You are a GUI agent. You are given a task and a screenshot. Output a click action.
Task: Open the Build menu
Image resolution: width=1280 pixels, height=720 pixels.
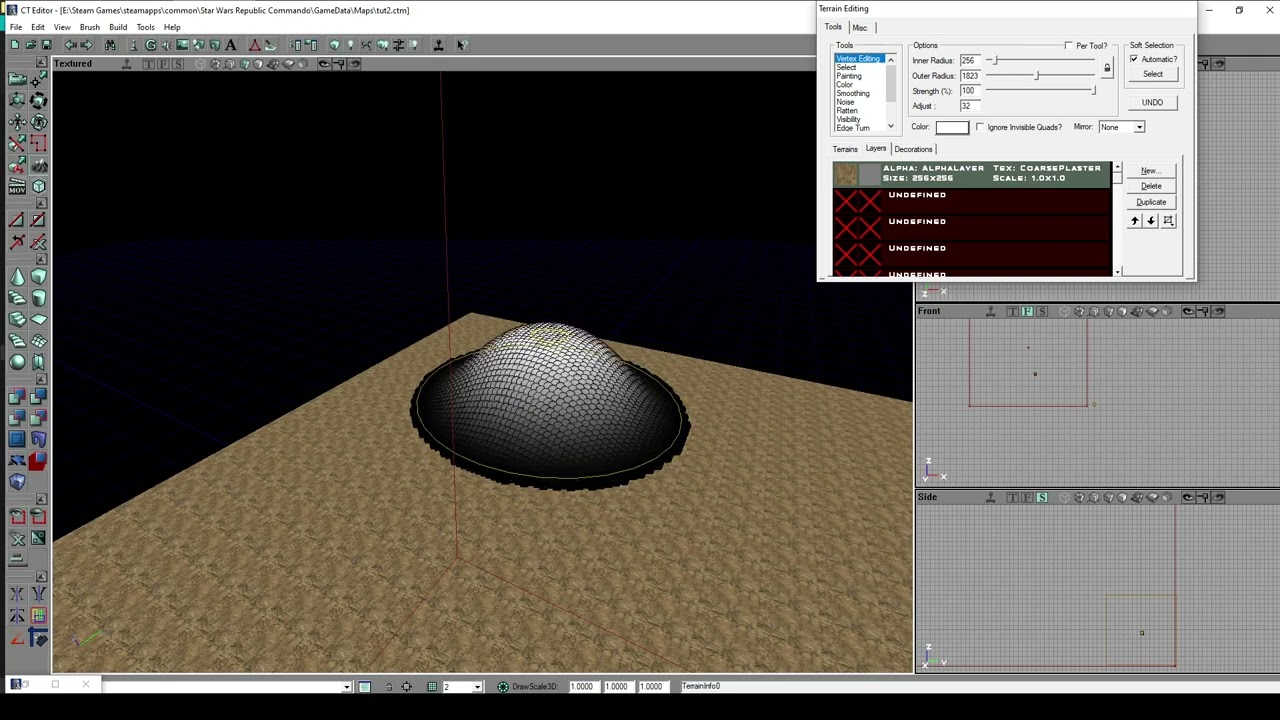click(118, 27)
